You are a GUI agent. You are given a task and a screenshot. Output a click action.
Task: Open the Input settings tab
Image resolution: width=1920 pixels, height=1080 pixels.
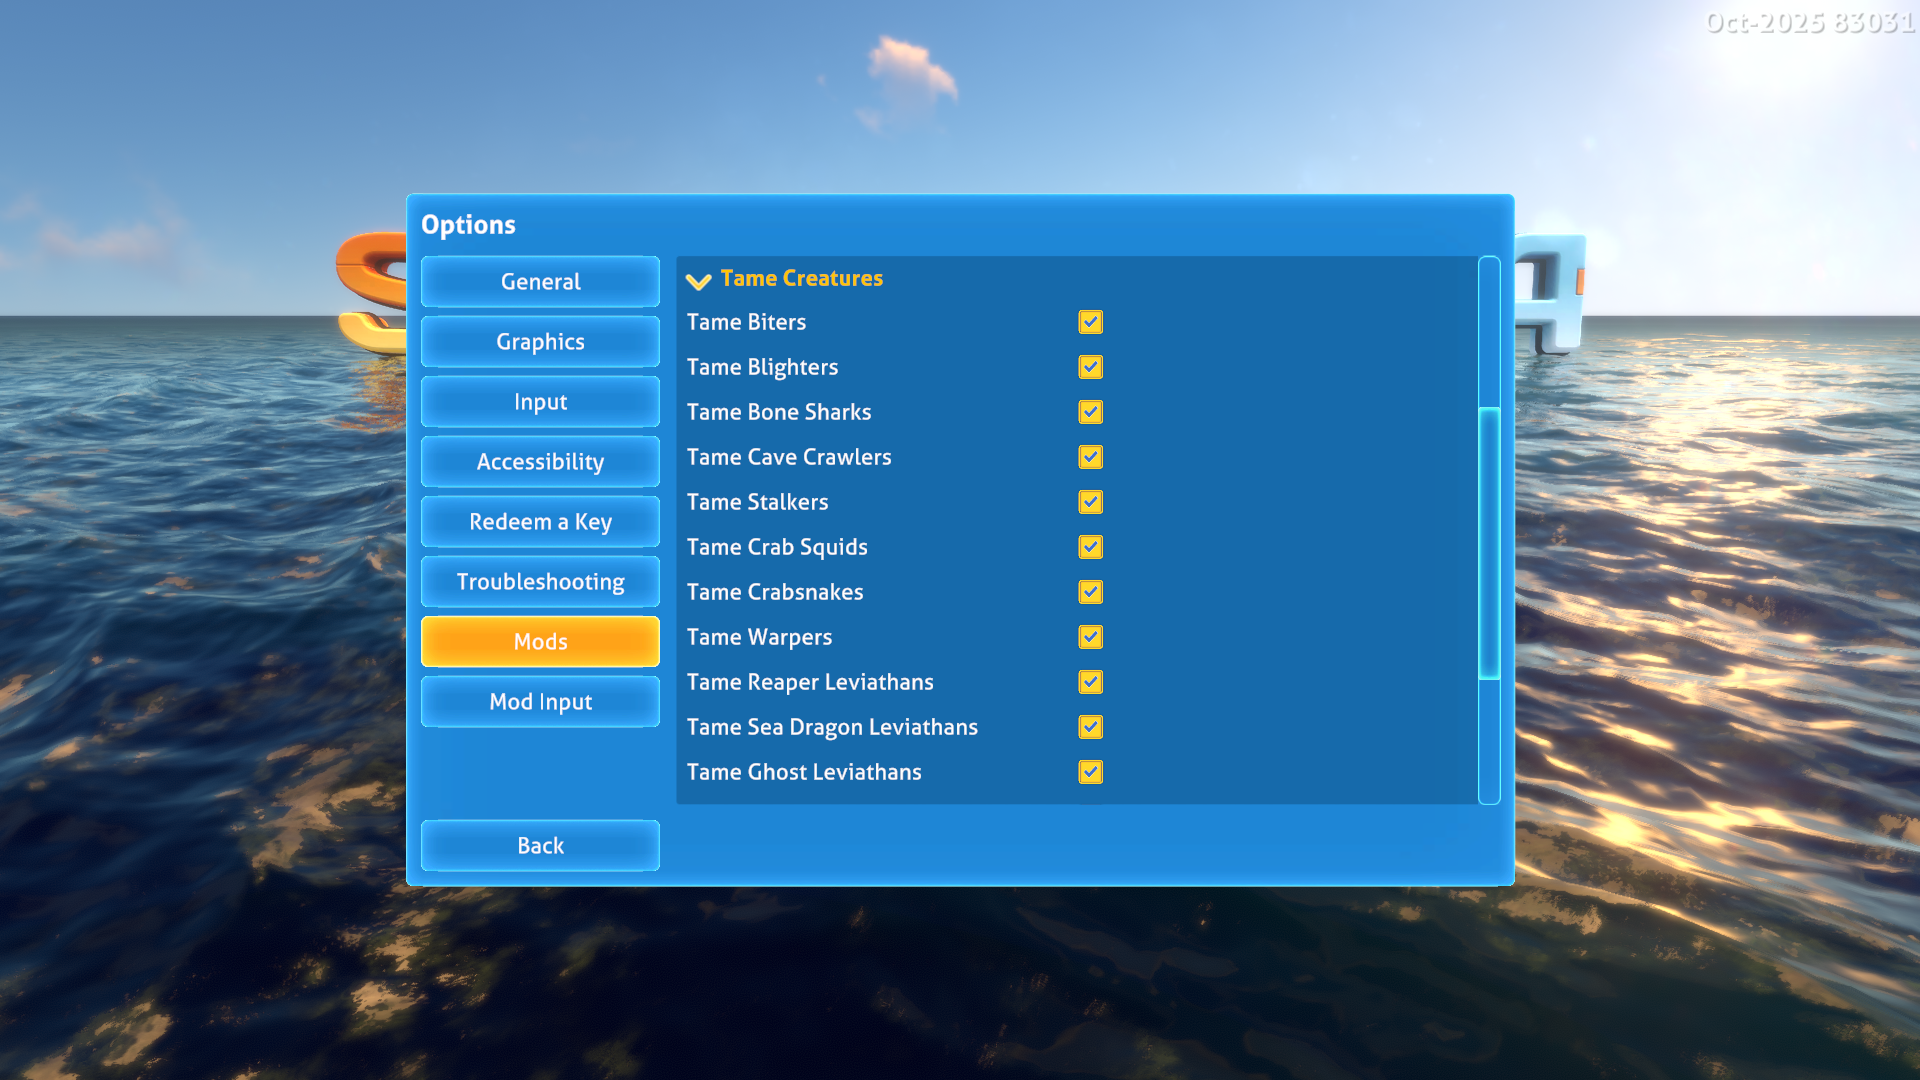(540, 402)
